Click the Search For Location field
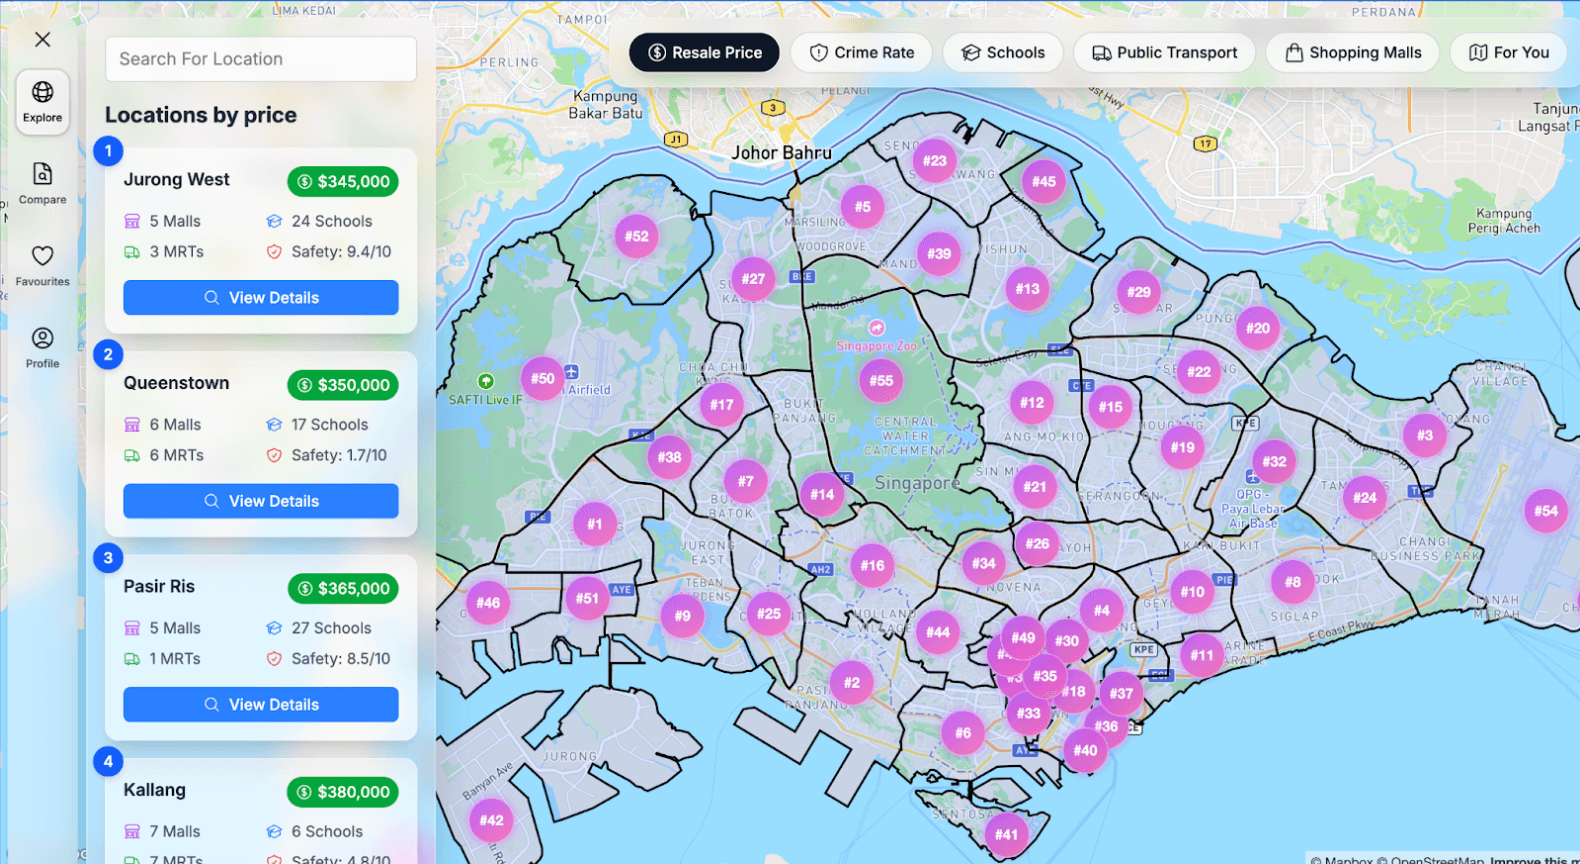 tap(261, 59)
